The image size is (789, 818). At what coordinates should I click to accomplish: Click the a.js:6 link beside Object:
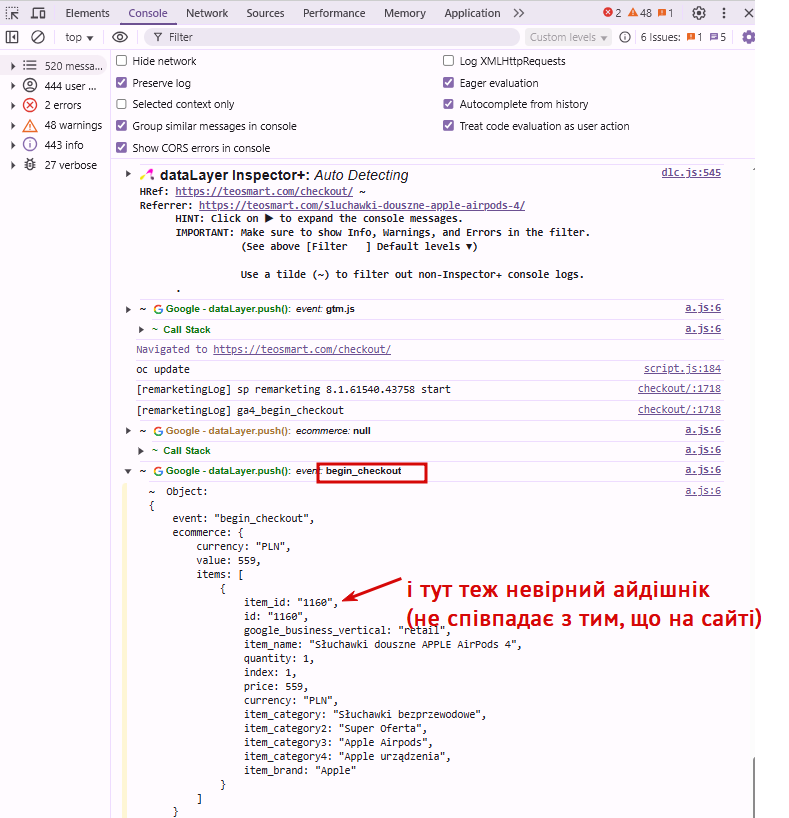pyautogui.click(x=703, y=491)
